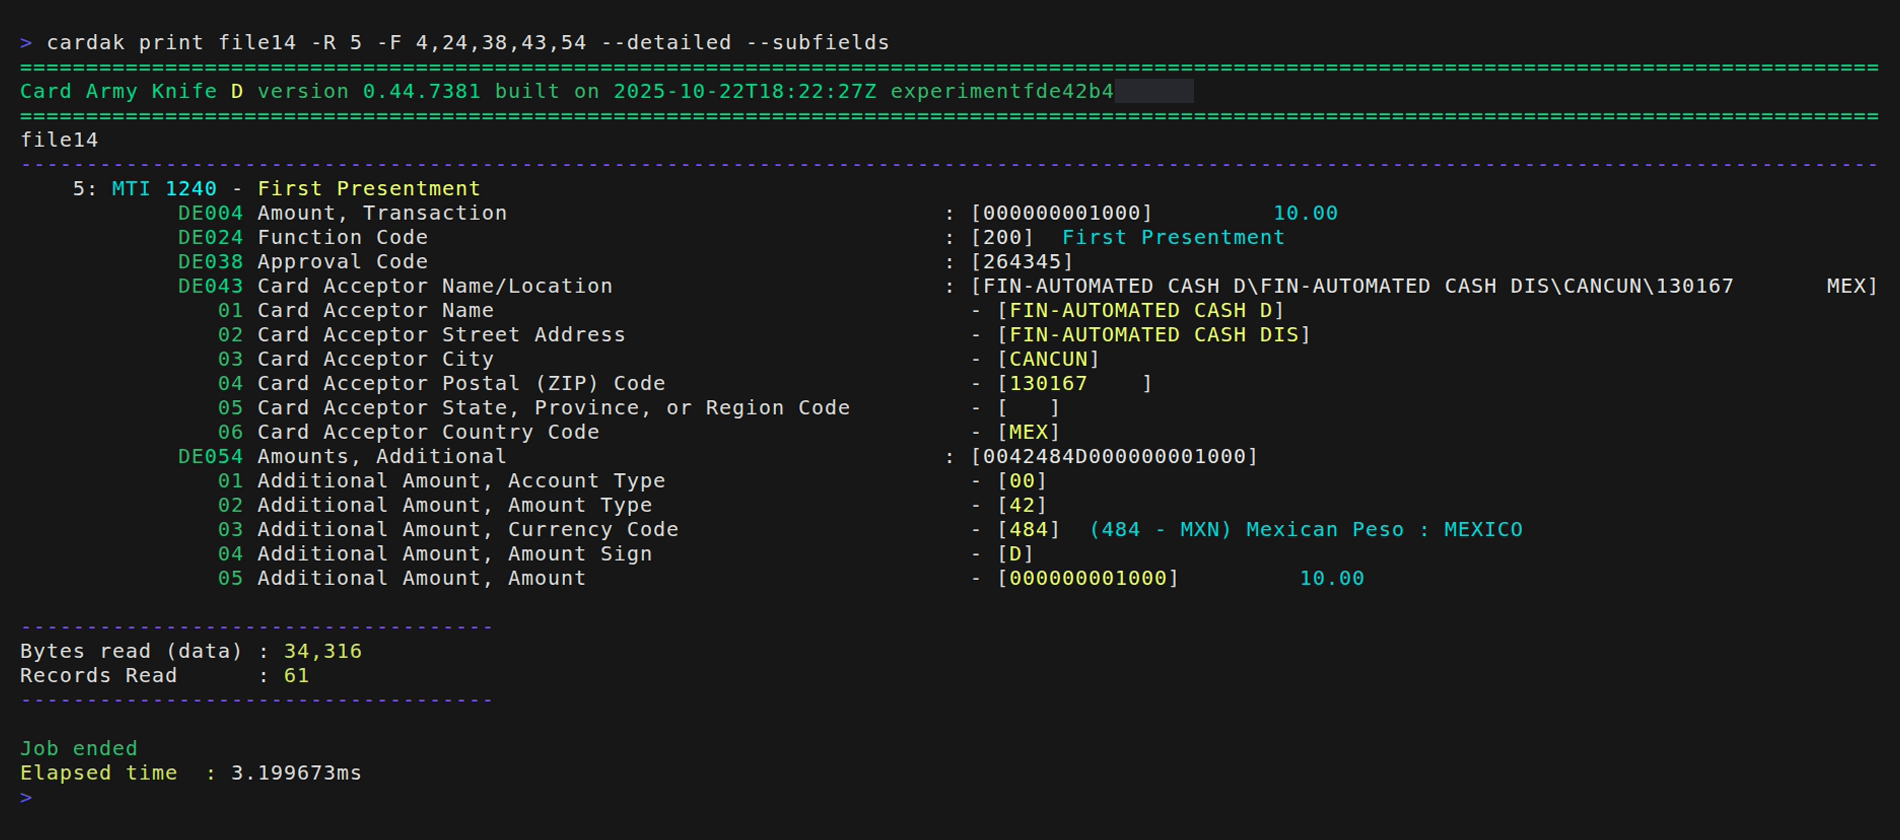Click the elapsed time value 3.199673ms
Screen dimensions: 1900x840
tap(296, 773)
